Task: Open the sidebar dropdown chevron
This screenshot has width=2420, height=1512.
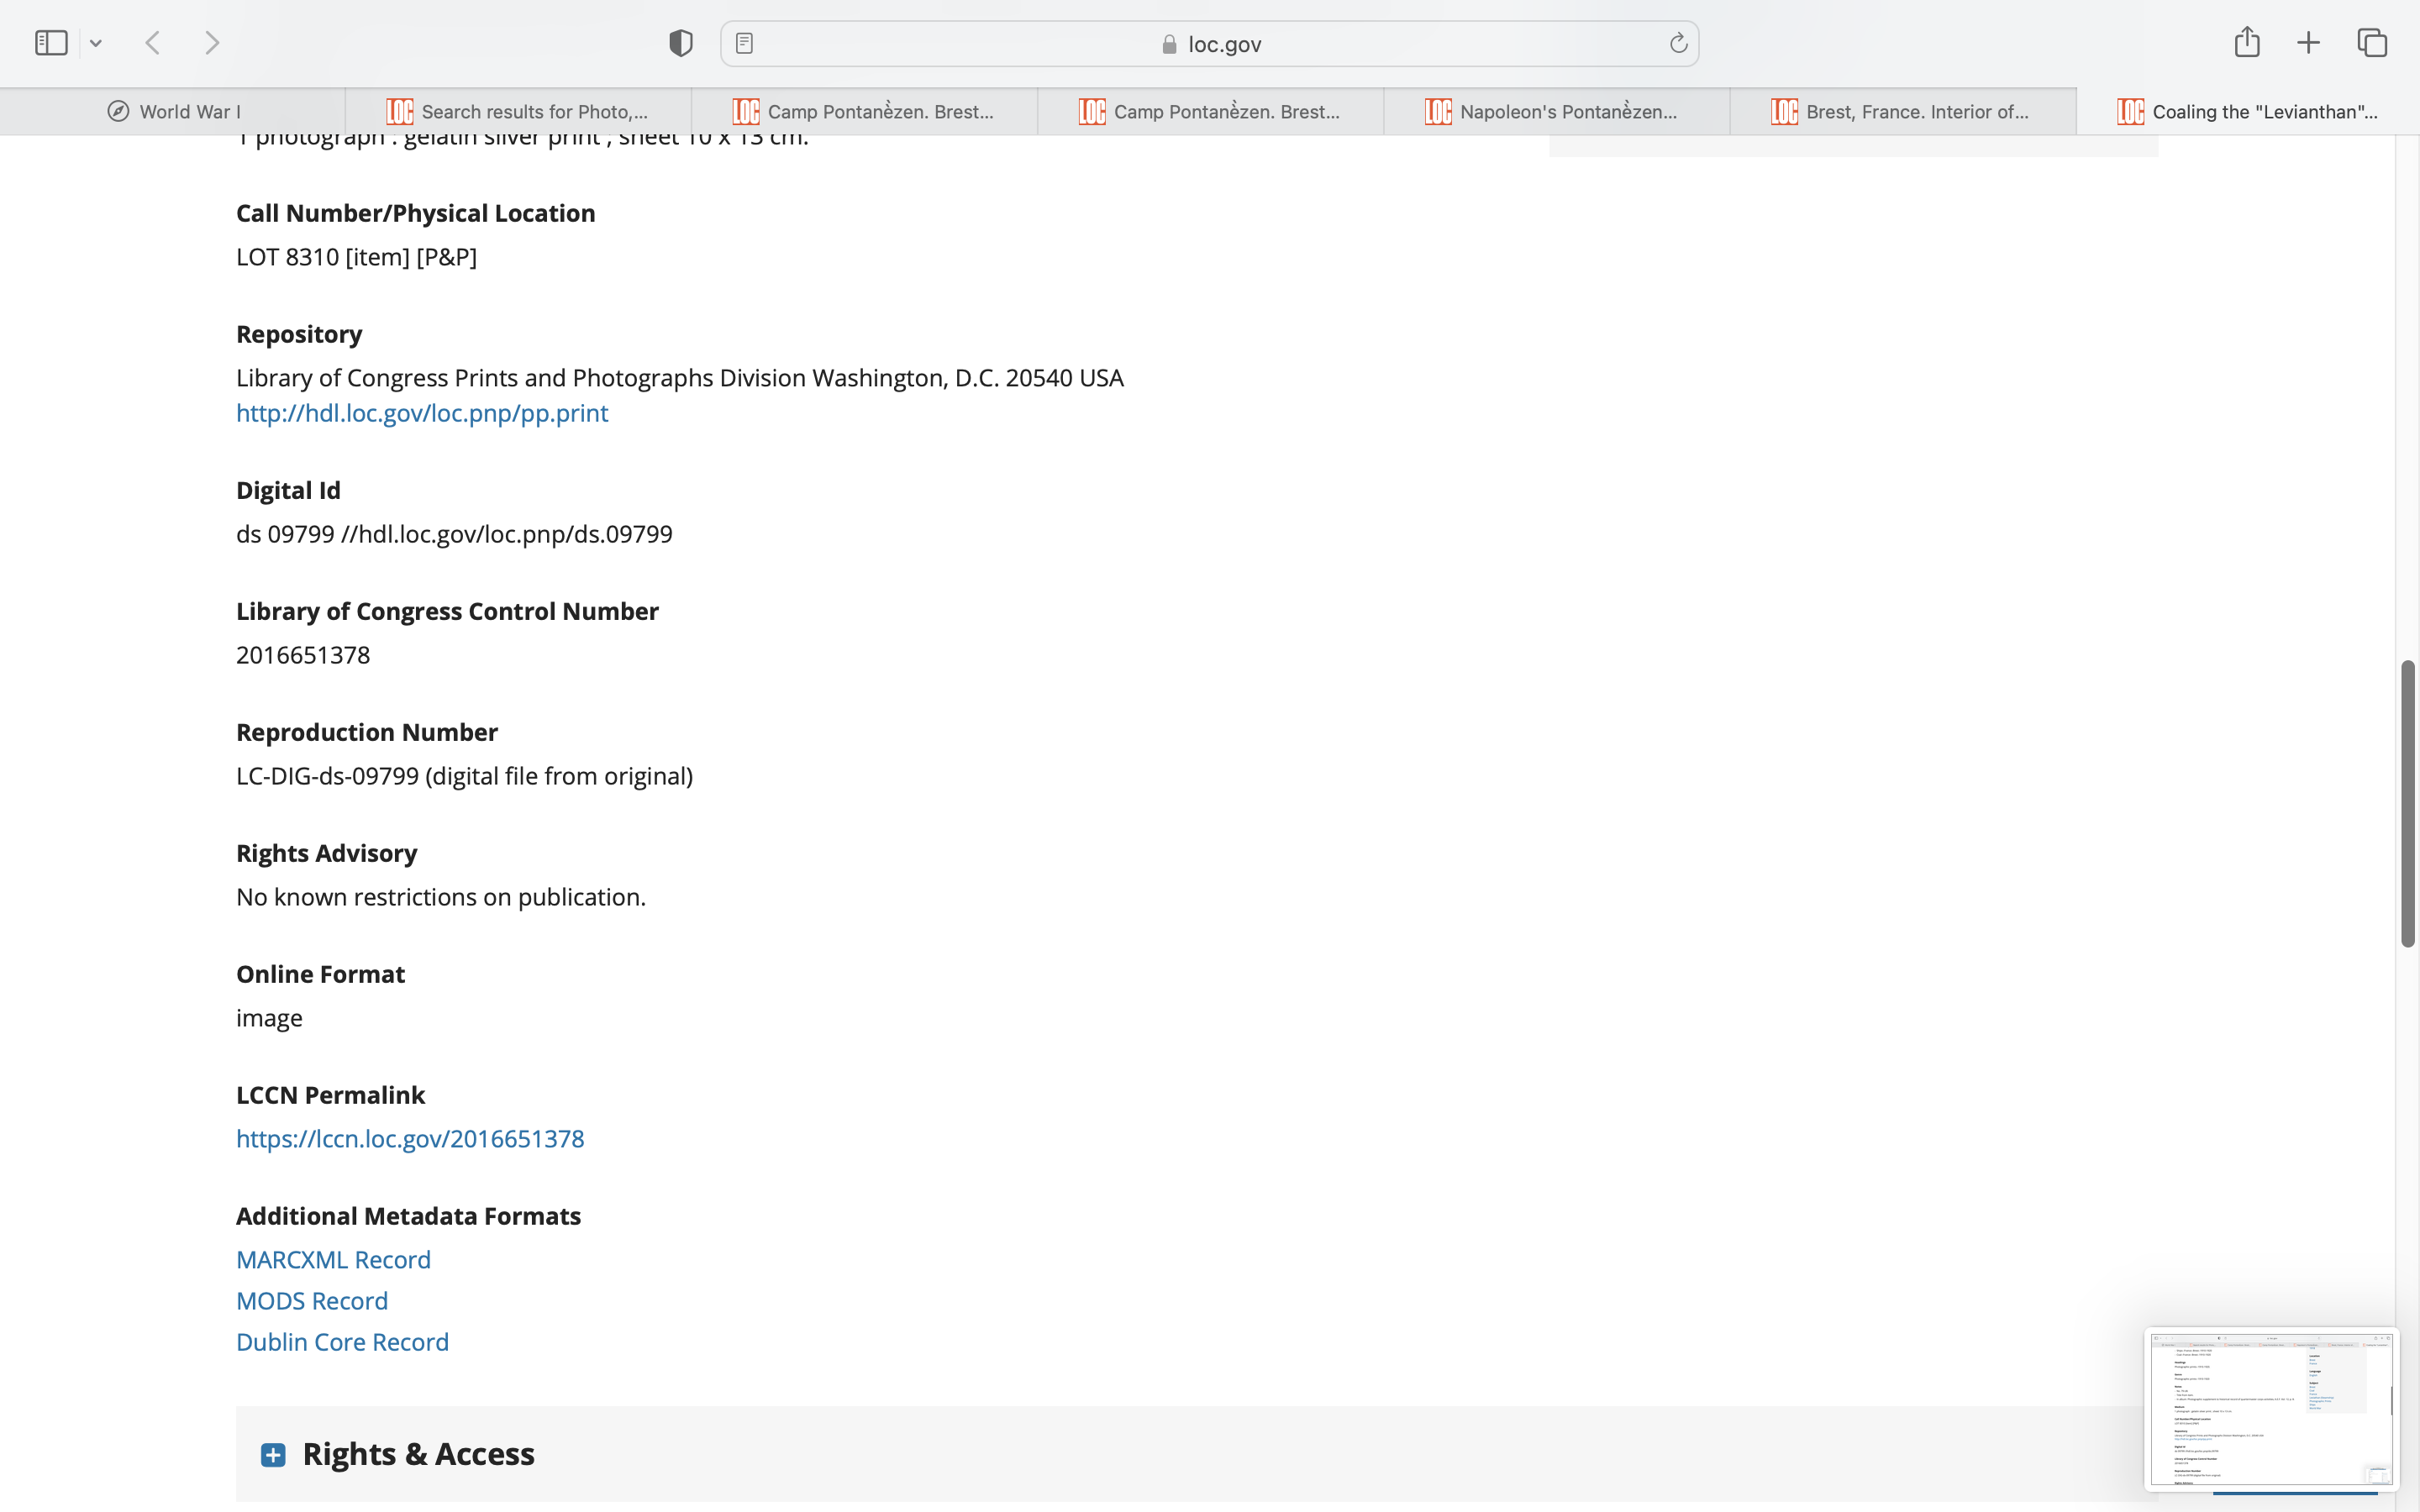Action: [96, 43]
